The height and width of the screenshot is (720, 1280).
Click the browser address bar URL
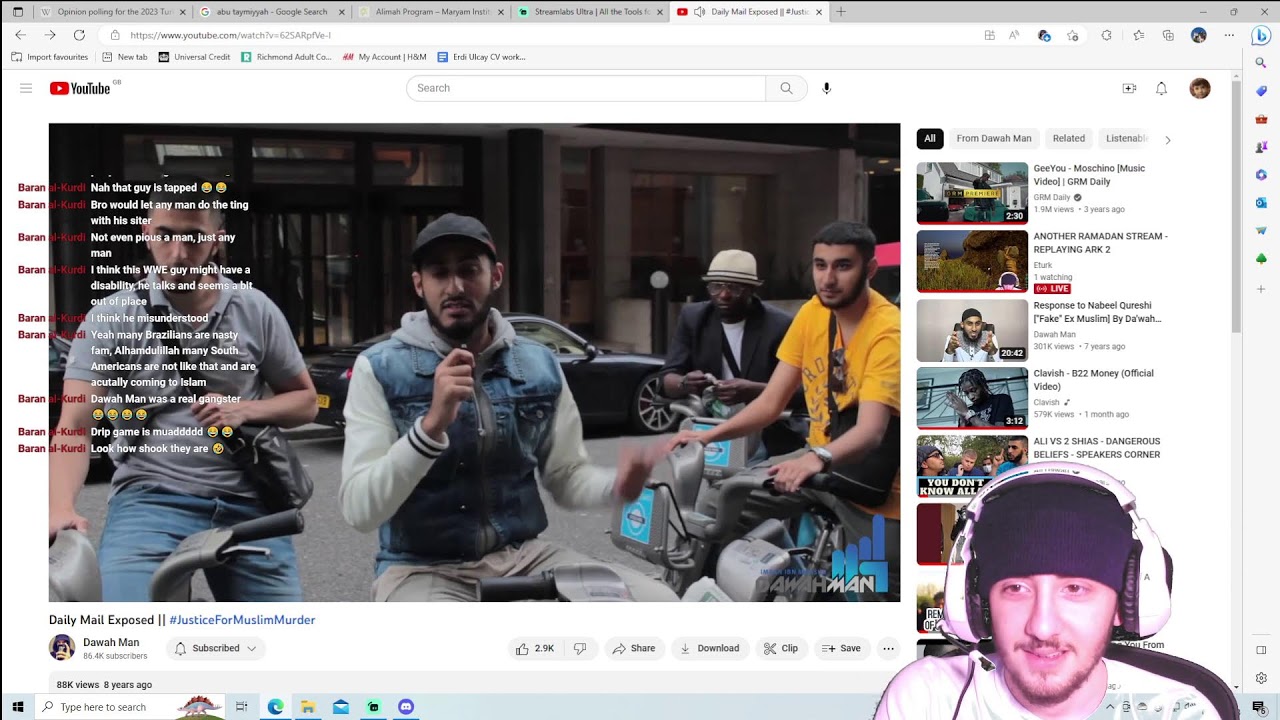(x=230, y=35)
